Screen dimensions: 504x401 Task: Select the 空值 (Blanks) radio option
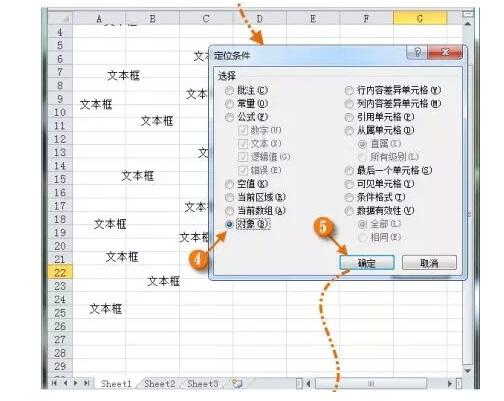tap(247, 184)
